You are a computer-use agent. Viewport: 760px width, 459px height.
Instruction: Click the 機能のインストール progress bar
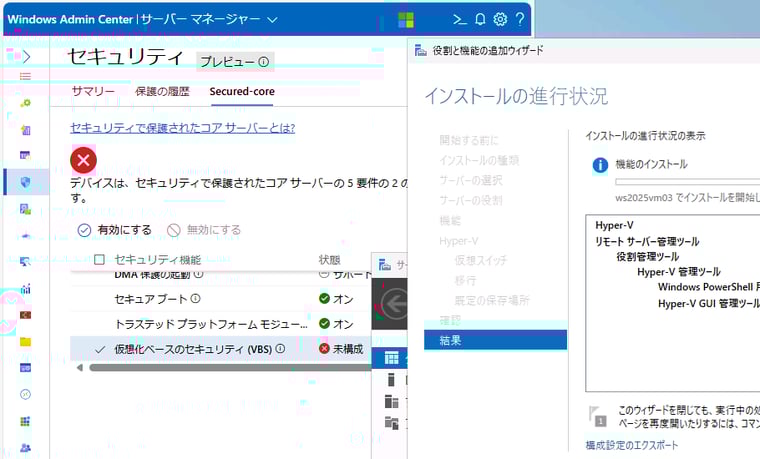click(687, 182)
